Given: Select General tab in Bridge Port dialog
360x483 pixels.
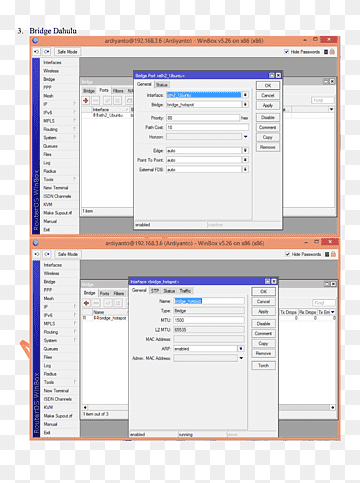Looking at the screenshot, I should click(x=144, y=84).
